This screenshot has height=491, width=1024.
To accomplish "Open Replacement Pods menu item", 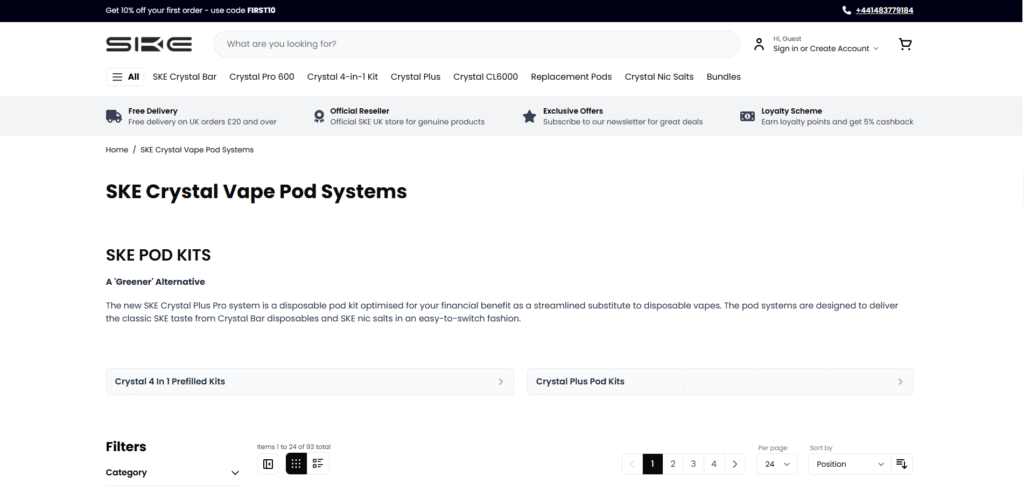I will [x=571, y=77].
